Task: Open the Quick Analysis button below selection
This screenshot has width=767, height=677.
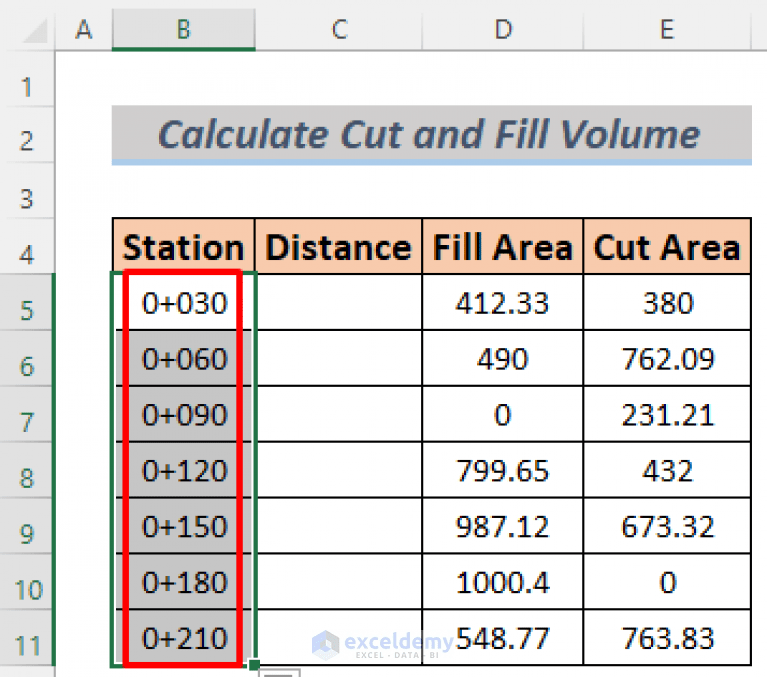Action: (x=279, y=673)
